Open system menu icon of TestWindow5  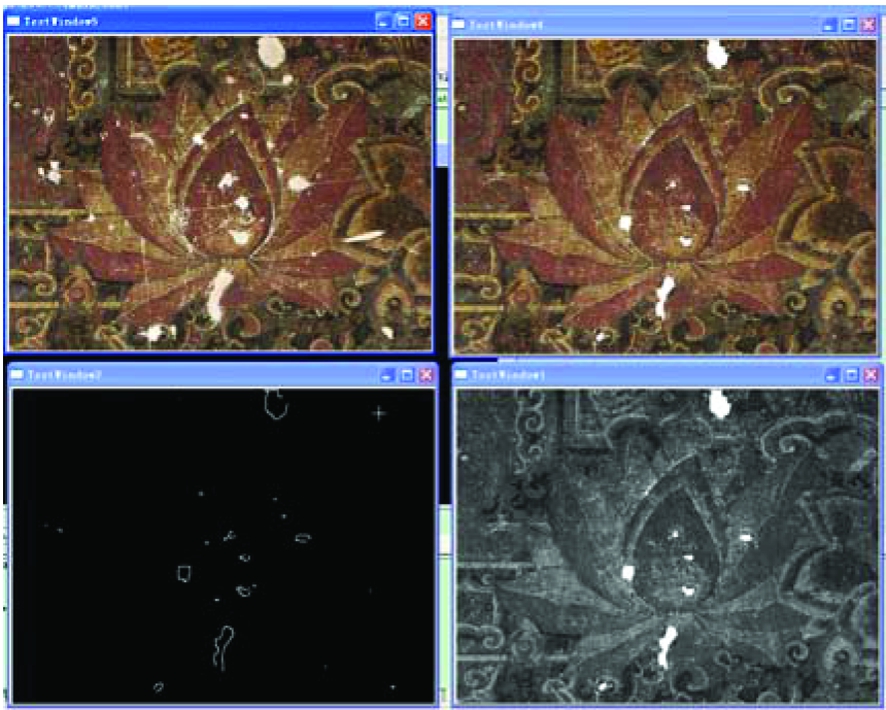pos(15,21)
